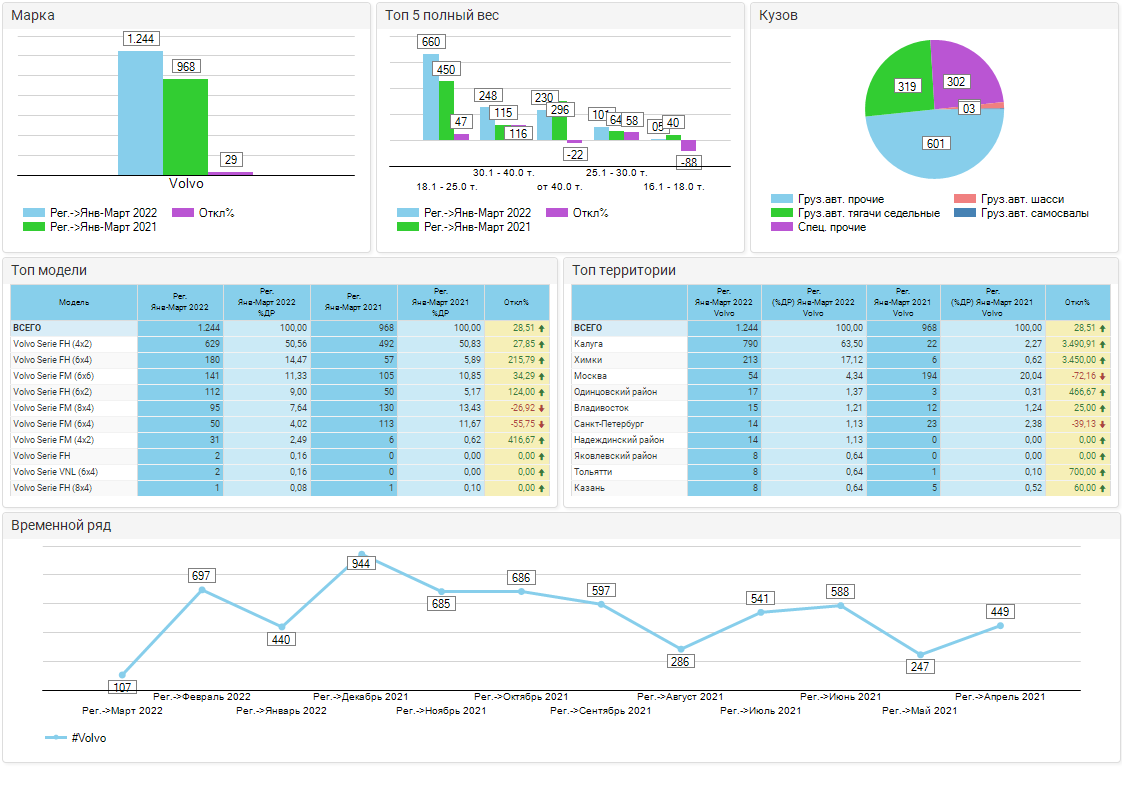Screen dimensions: 1122x793
Task: Sort Топ модели by Рег. Янв-Март 2022 header
Action: click(180, 302)
